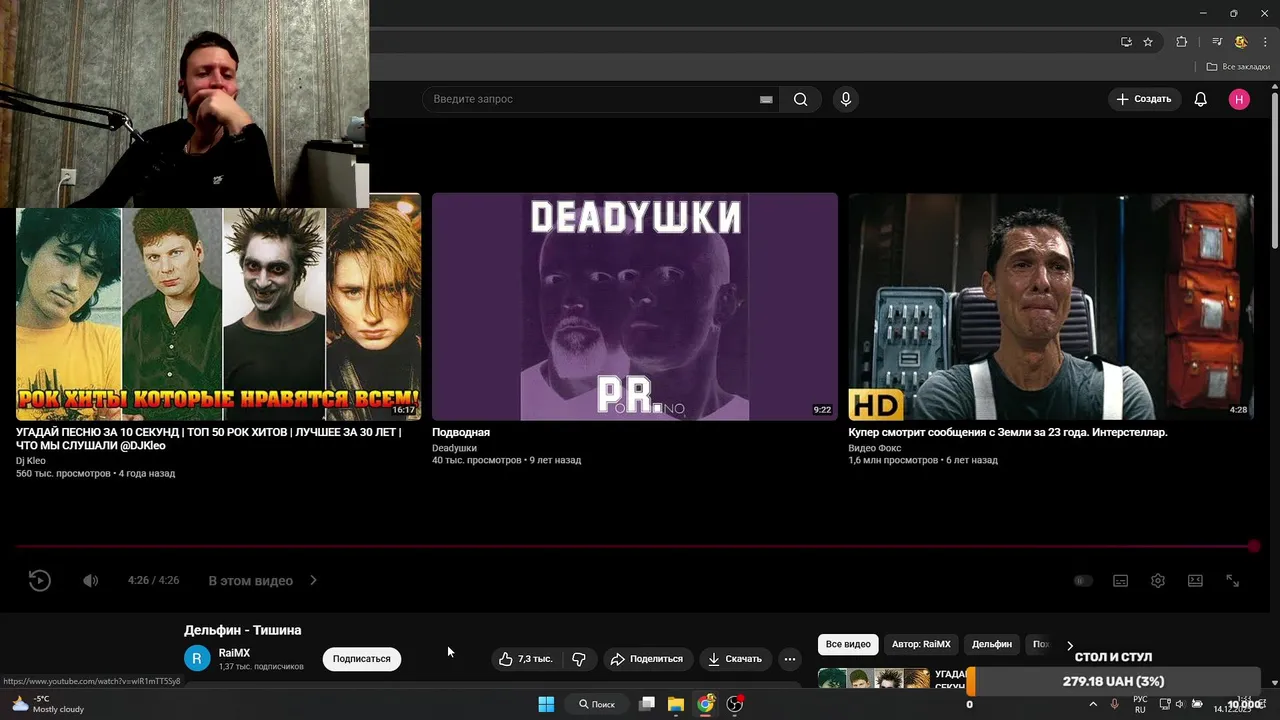Share the video via 'Поделиться'
The height and width of the screenshot is (720, 1280).
[x=646, y=659]
